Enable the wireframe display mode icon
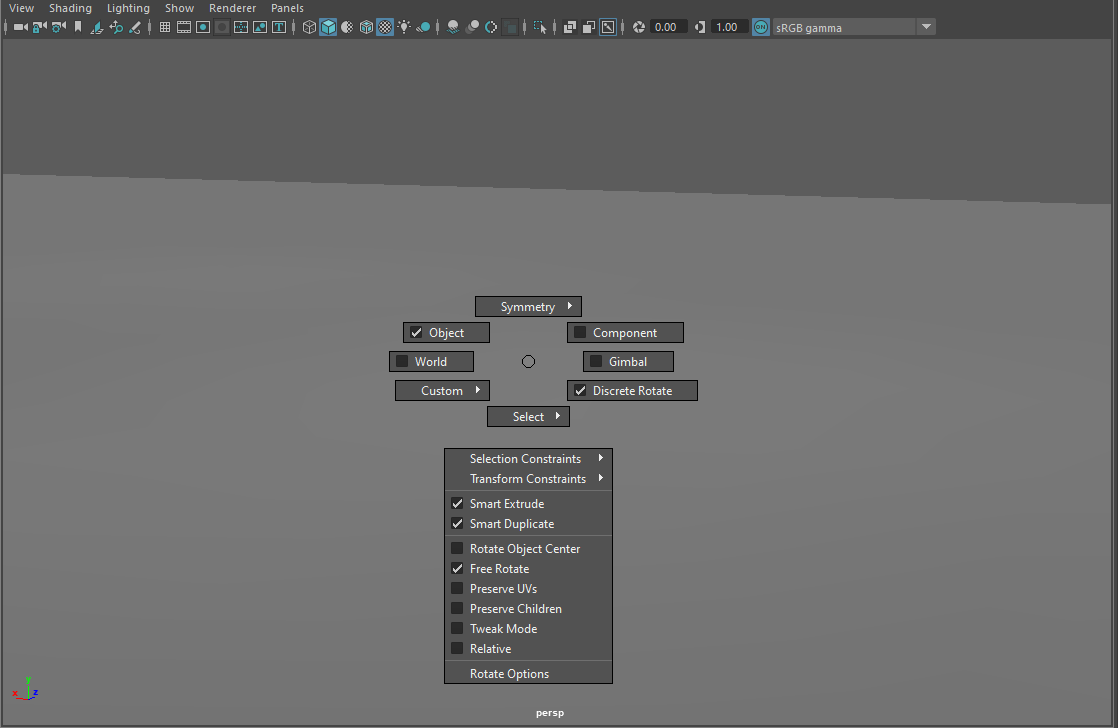Image resolution: width=1118 pixels, height=728 pixels. point(309,27)
